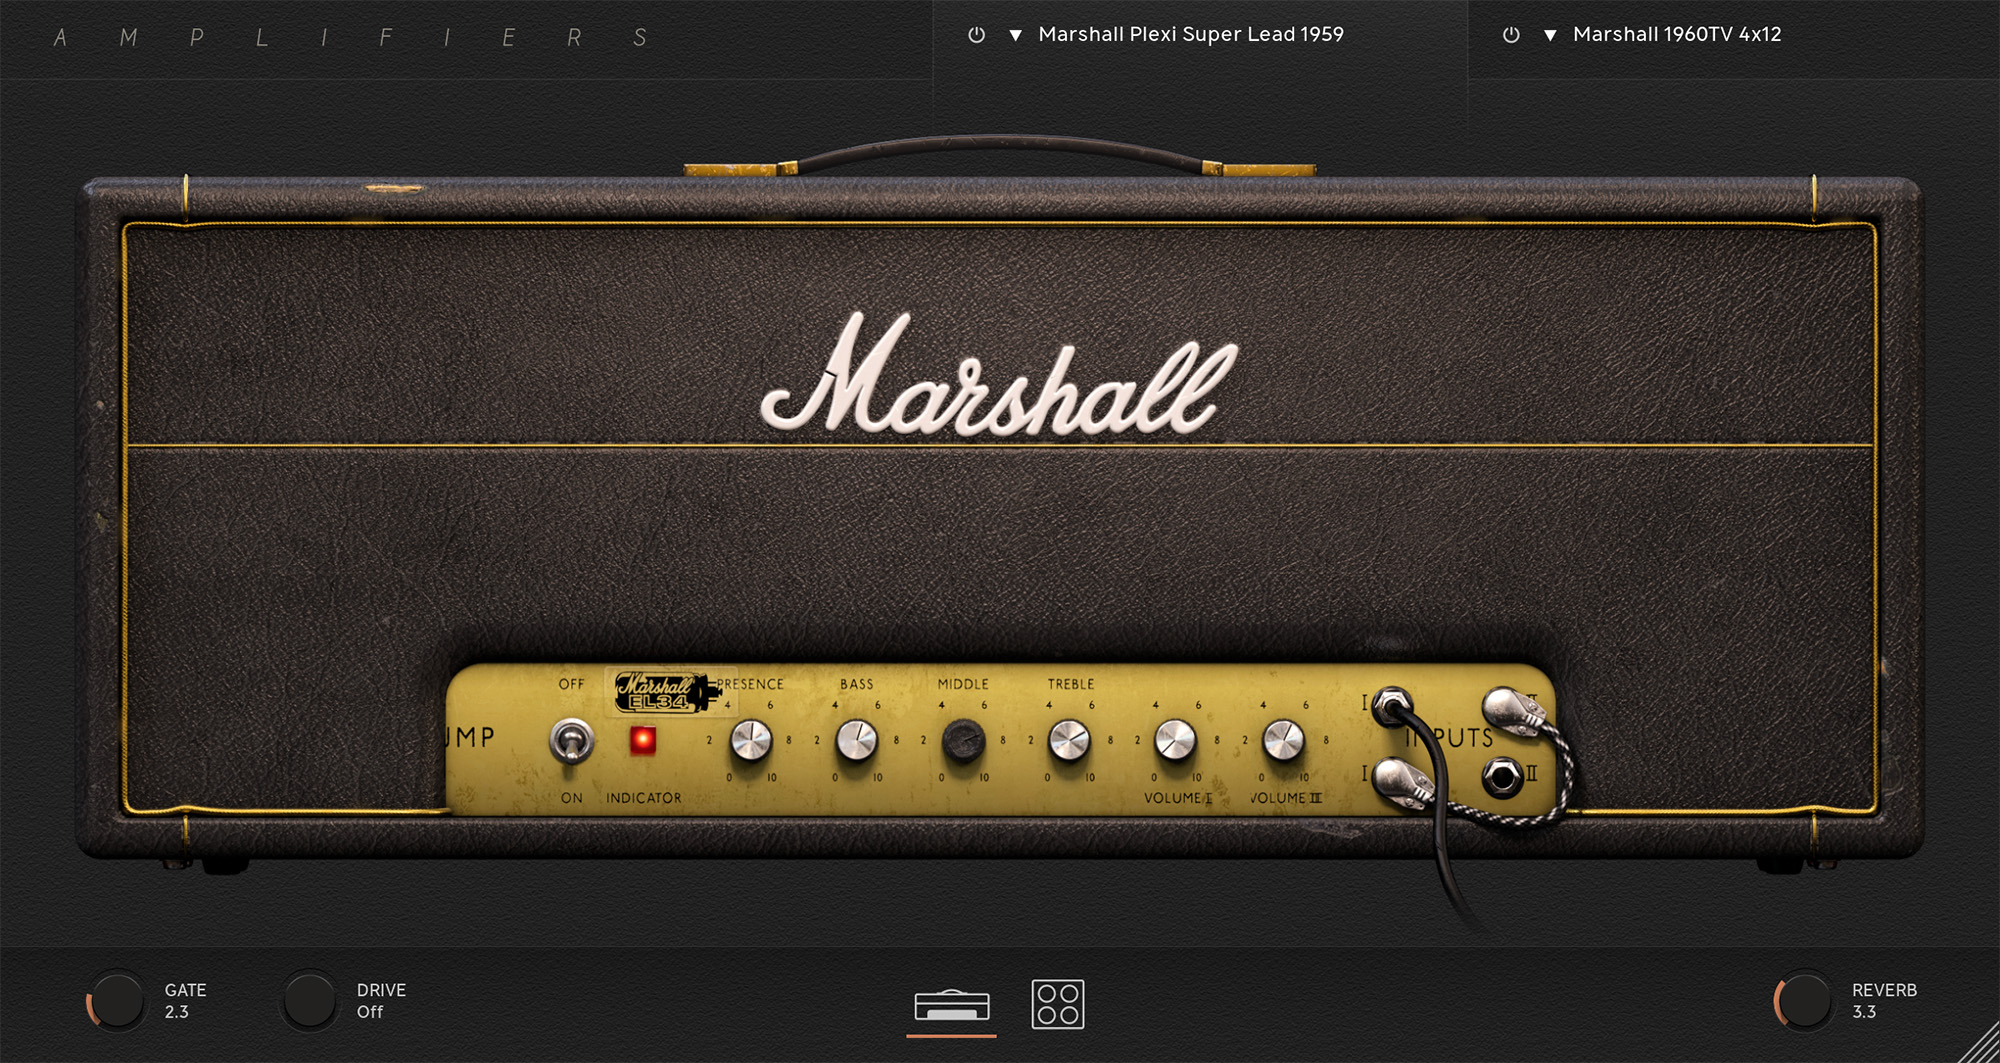Click the GATE knob at 2.3

(117, 1001)
